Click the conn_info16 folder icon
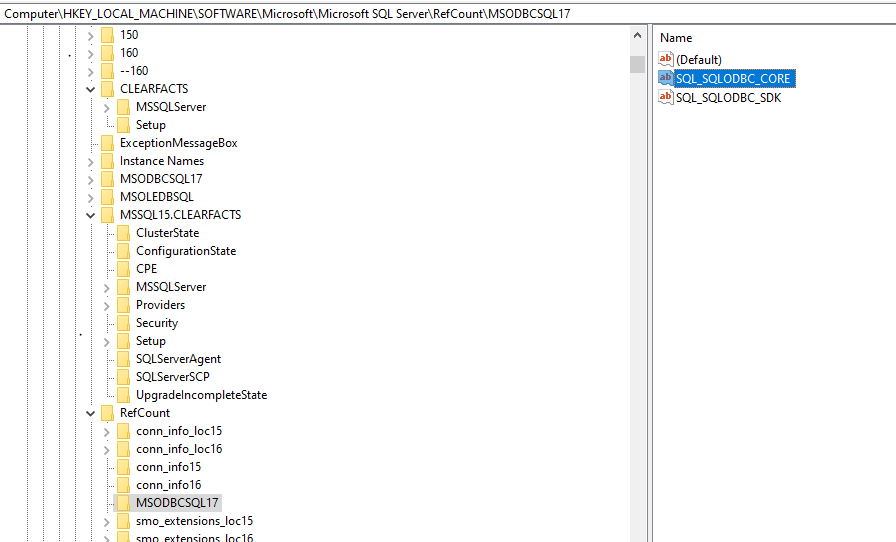The image size is (896, 542). point(123,485)
